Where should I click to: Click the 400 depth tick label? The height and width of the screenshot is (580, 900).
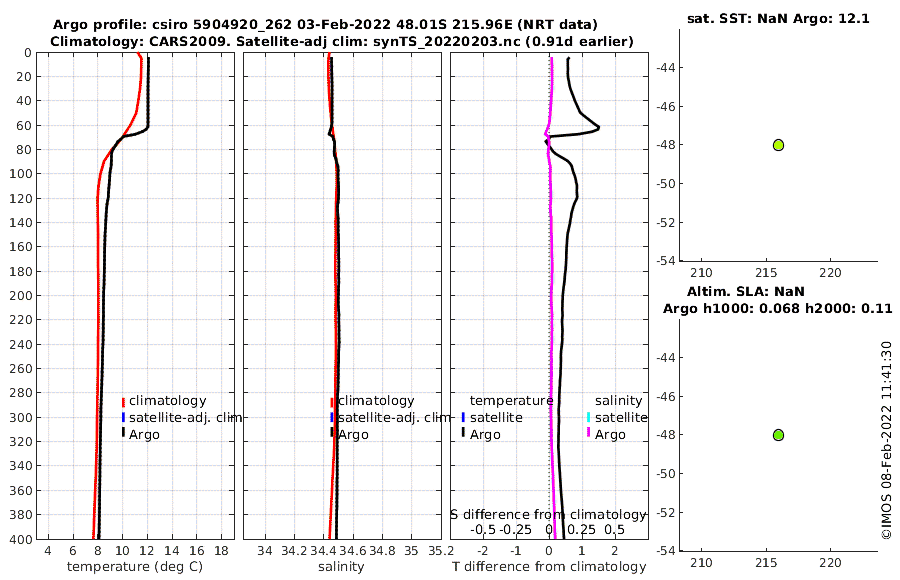click(x=21, y=539)
